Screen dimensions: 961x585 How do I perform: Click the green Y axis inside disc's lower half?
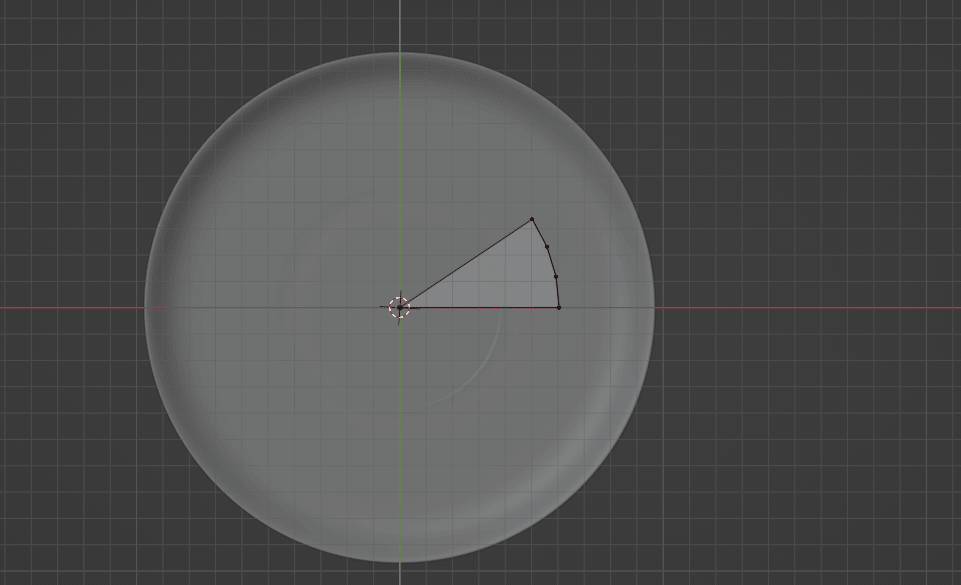click(401, 450)
